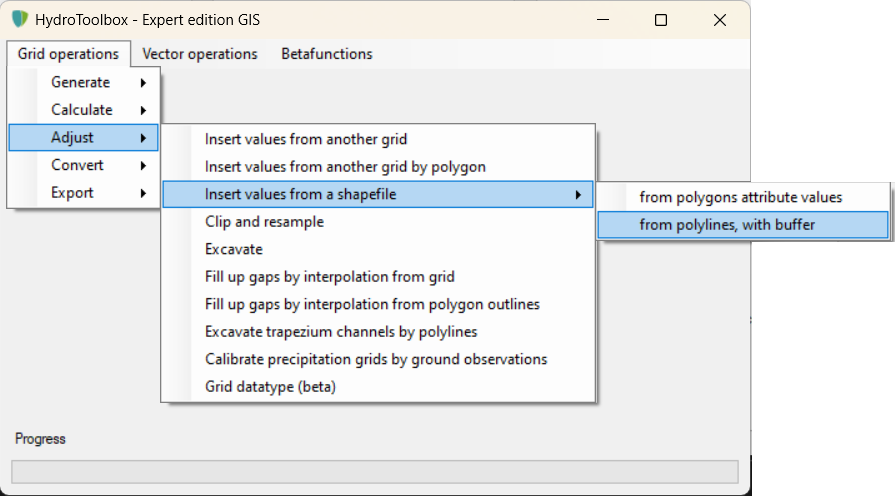Click the HydroToolbox app icon in title bar
This screenshot has height=496, width=895.
[20, 19]
